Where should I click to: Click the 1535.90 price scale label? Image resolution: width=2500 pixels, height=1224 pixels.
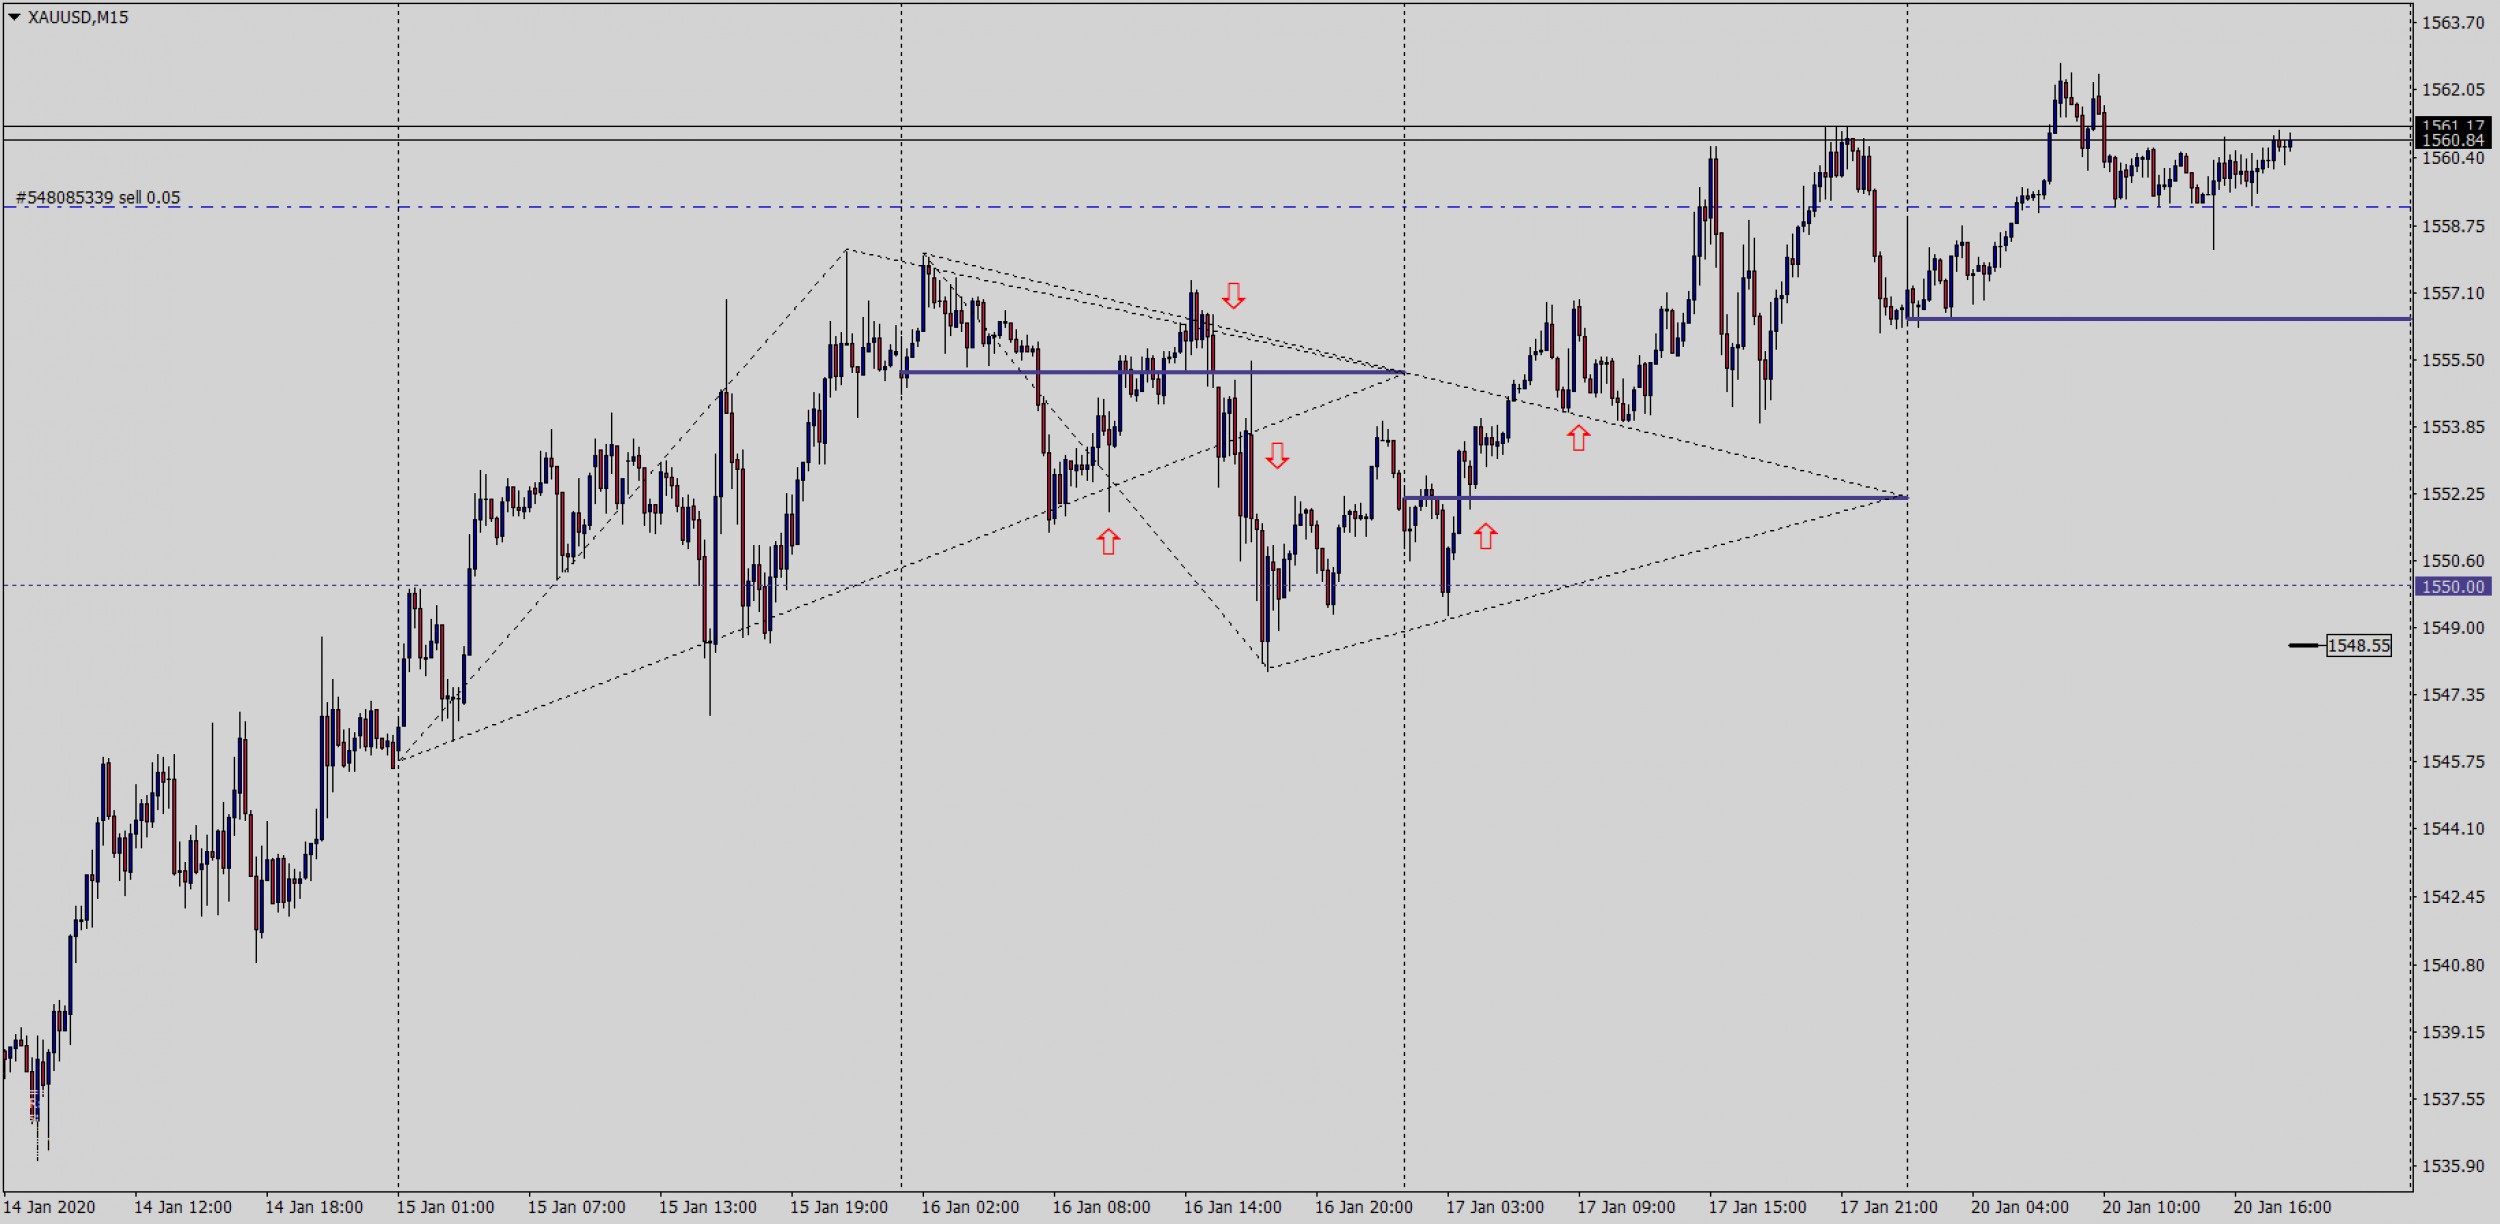(x=2452, y=1166)
